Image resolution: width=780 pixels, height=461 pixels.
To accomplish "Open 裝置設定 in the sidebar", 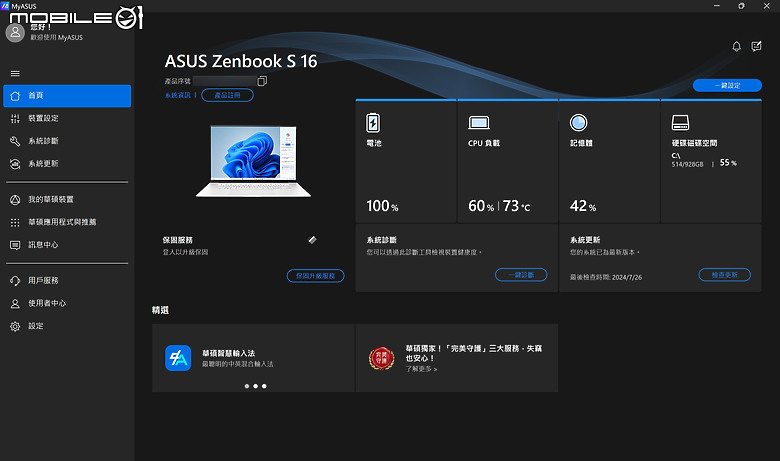I will click(x=67, y=118).
